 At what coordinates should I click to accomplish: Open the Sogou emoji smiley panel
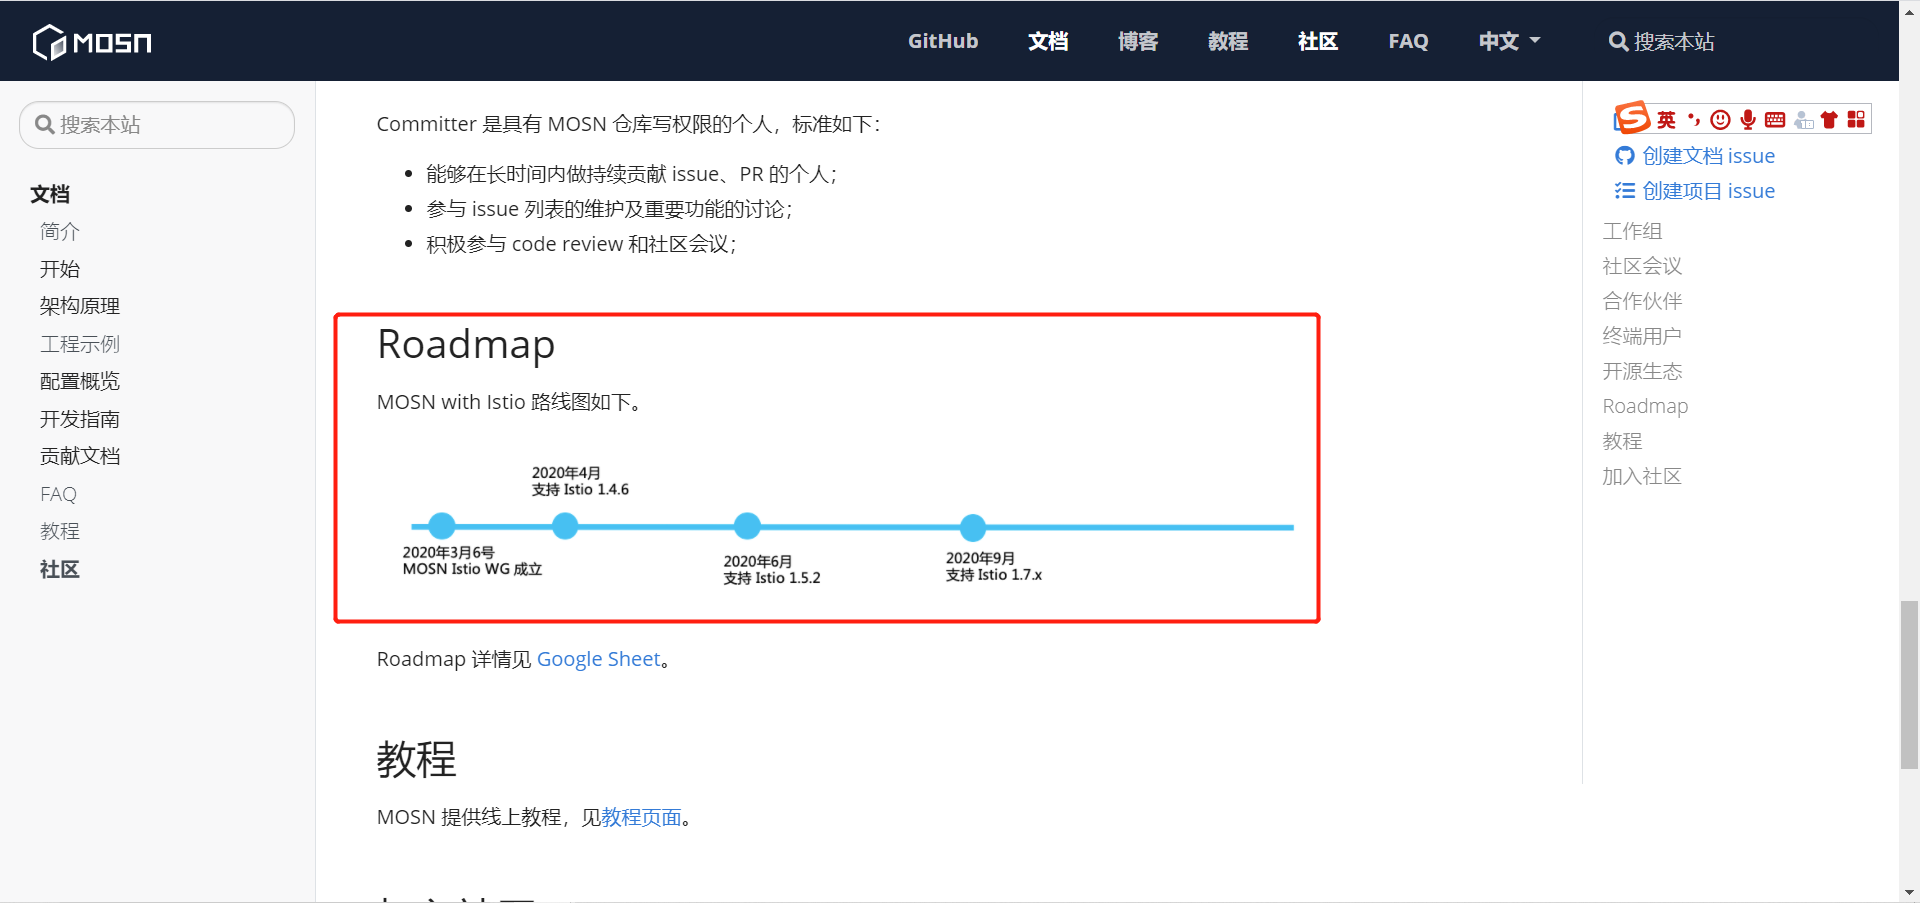coord(1720,120)
